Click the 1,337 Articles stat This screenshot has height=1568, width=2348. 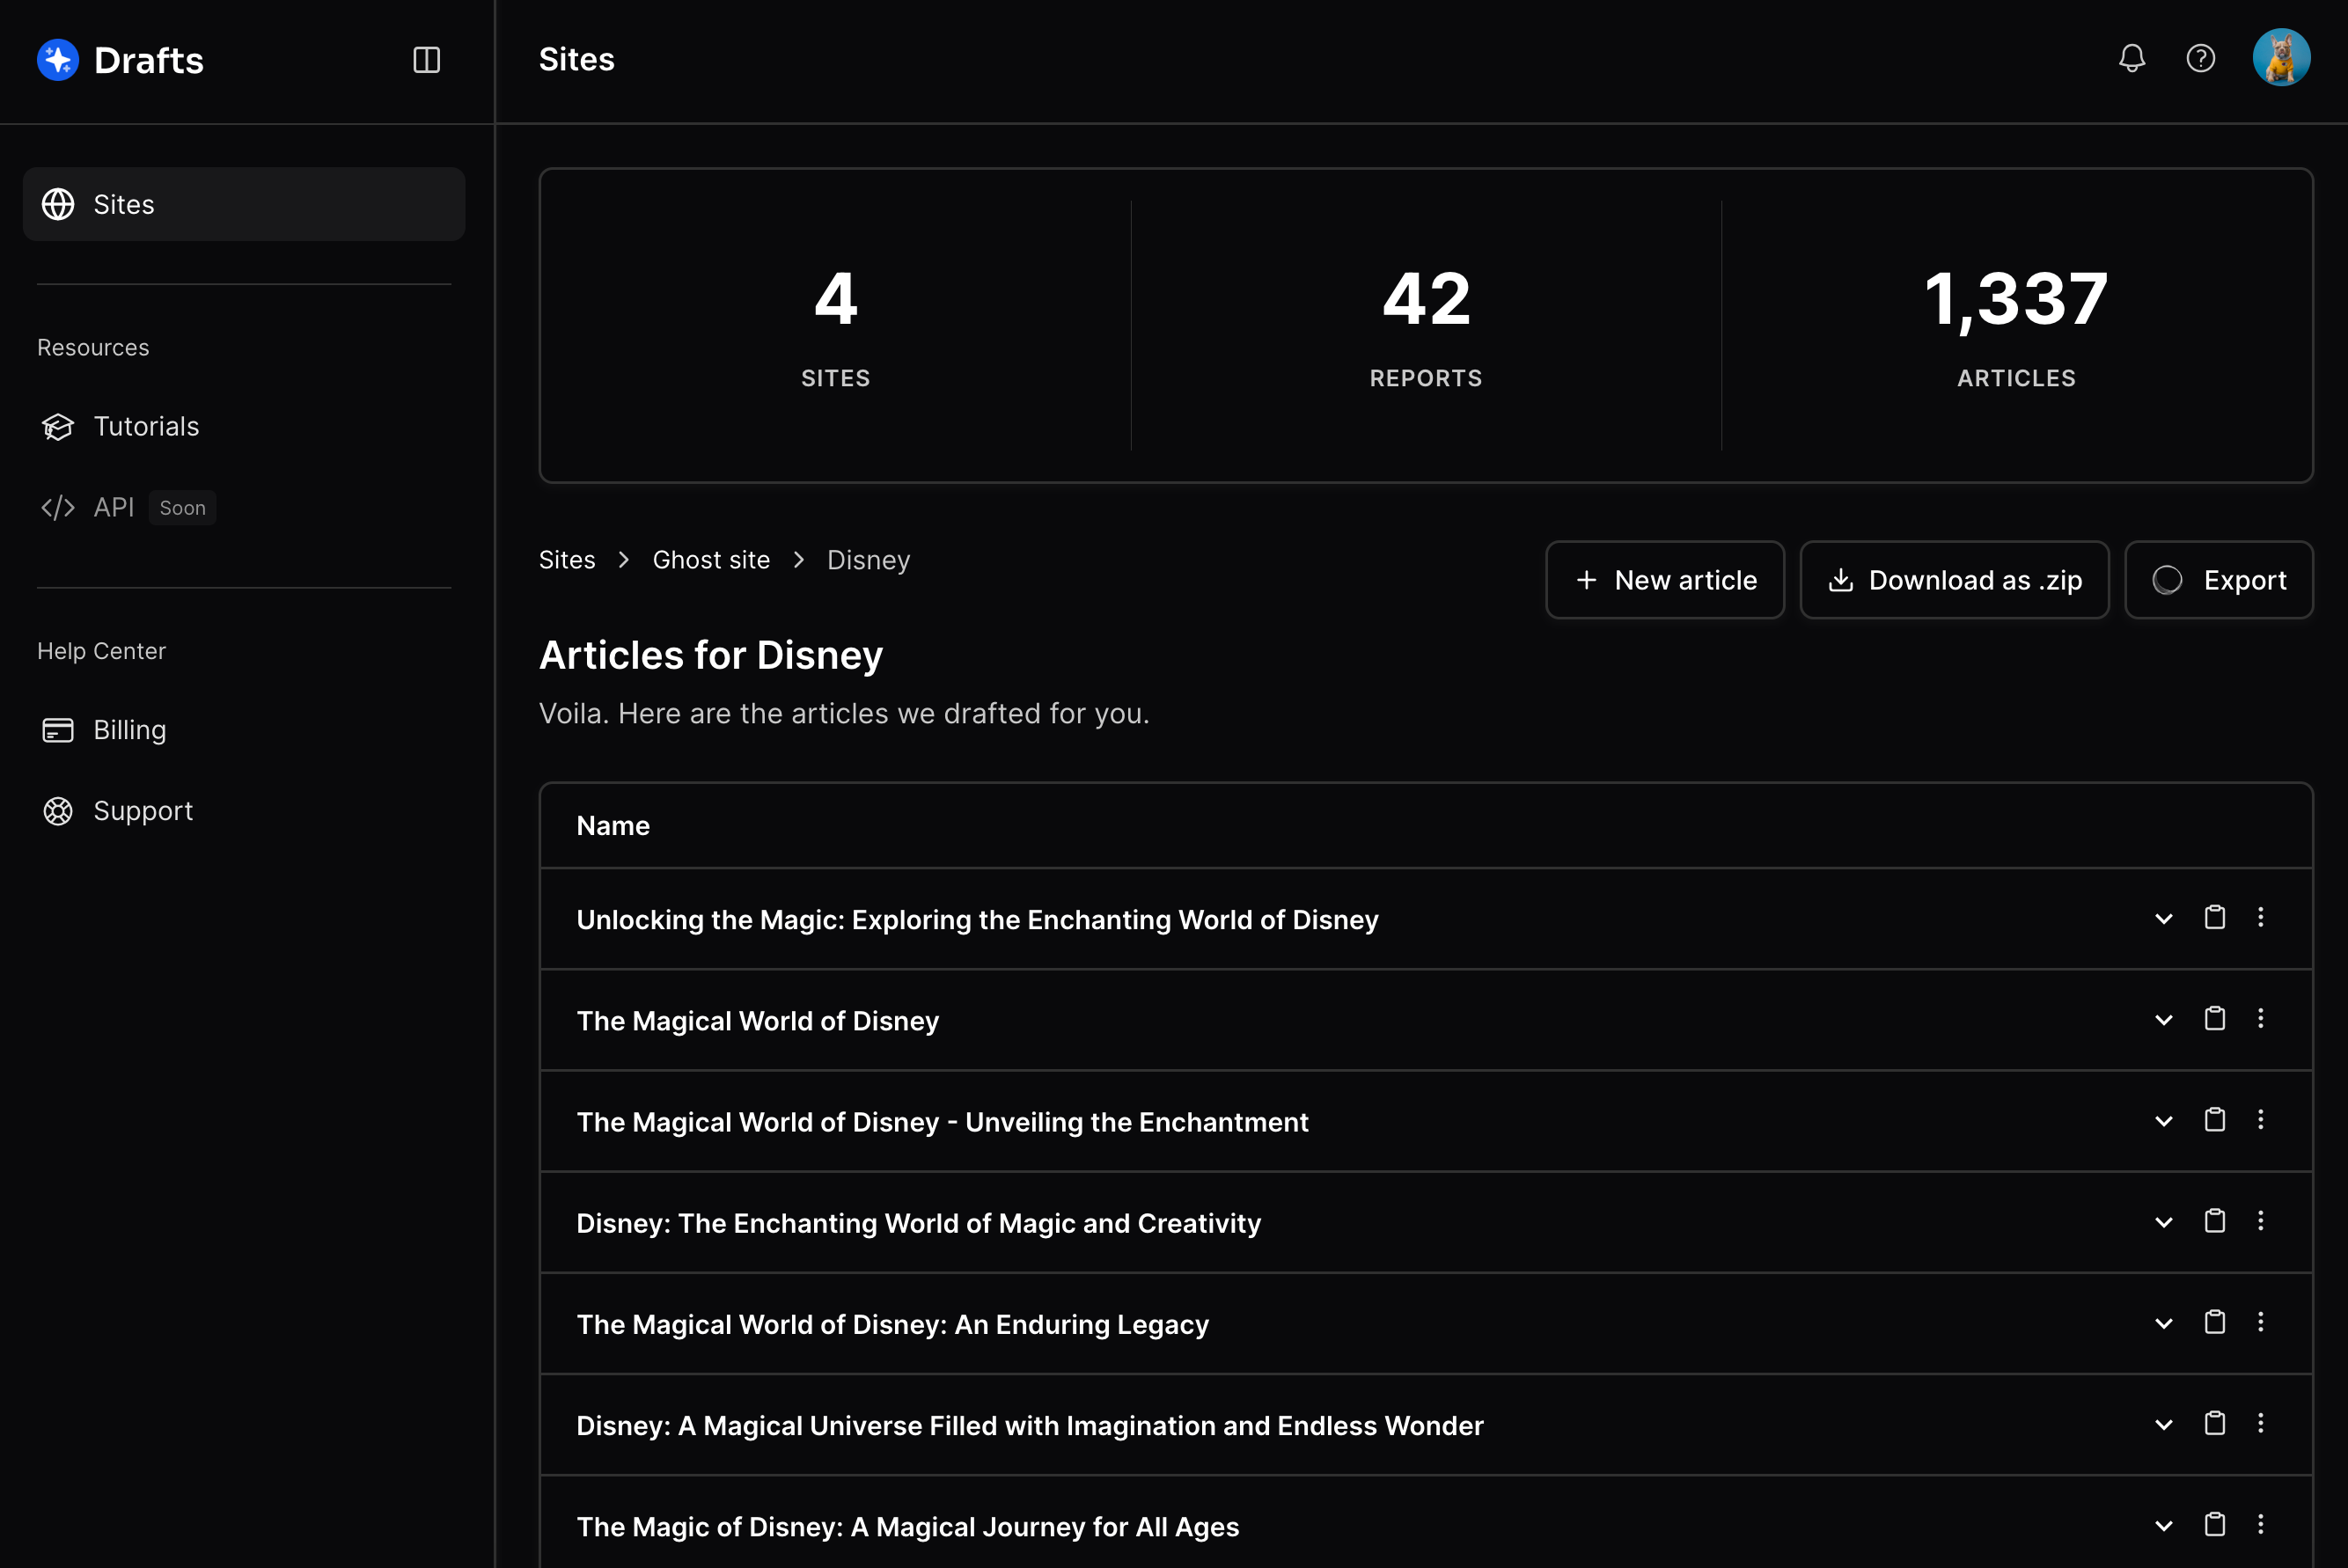click(x=2016, y=325)
